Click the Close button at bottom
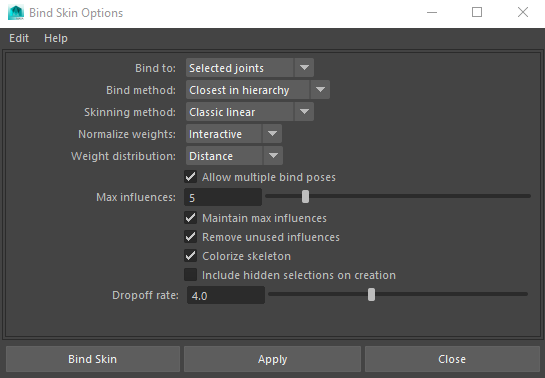 452,359
